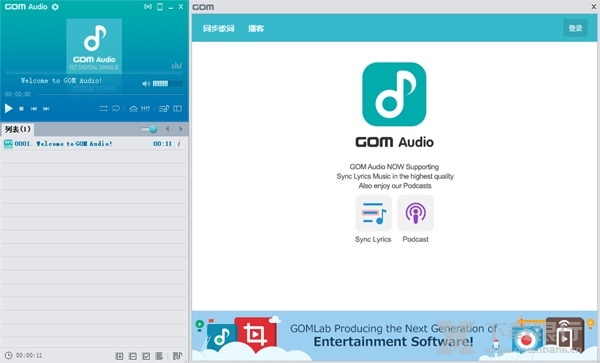Open the Sync Lyrics icon tile
This screenshot has width=600, height=363.
click(x=373, y=213)
